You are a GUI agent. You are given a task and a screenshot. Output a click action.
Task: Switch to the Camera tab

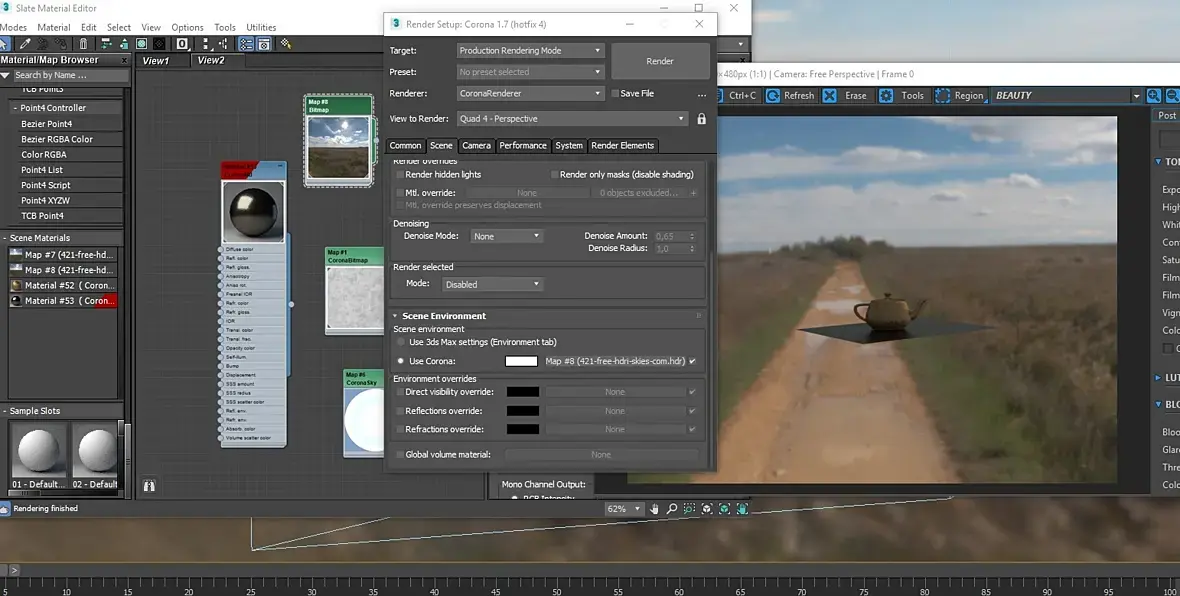pyautogui.click(x=476, y=145)
